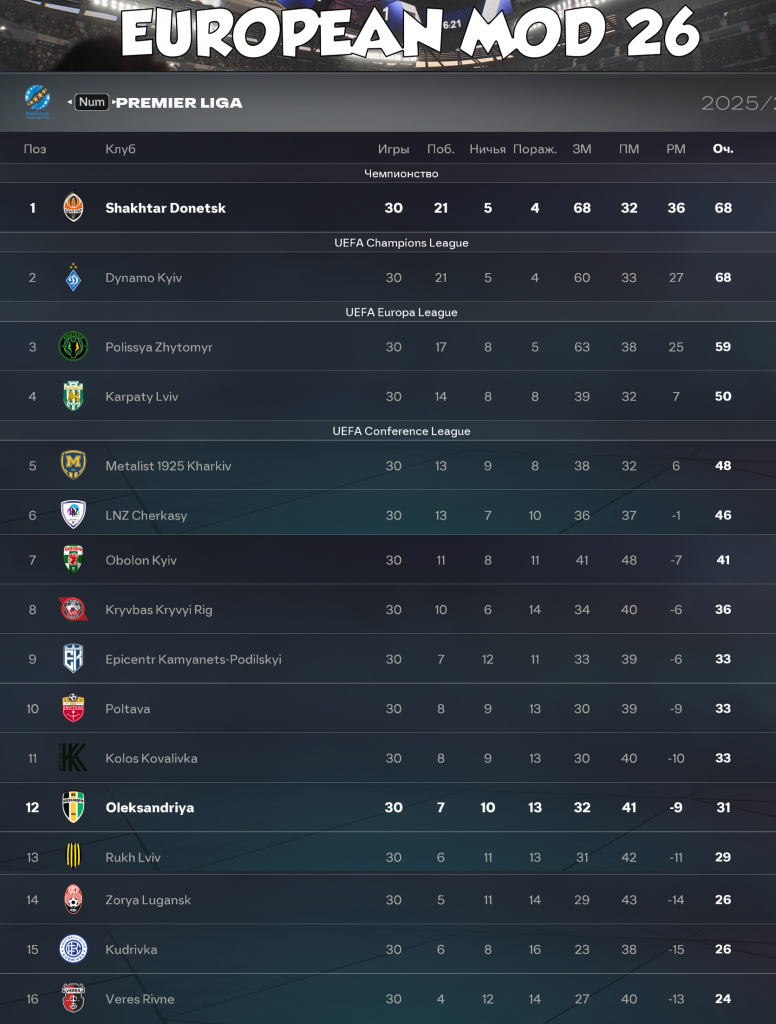Sort the table by the Оч. column
The height and width of the screenshot is (1024, 776).
tap(722, 148)
